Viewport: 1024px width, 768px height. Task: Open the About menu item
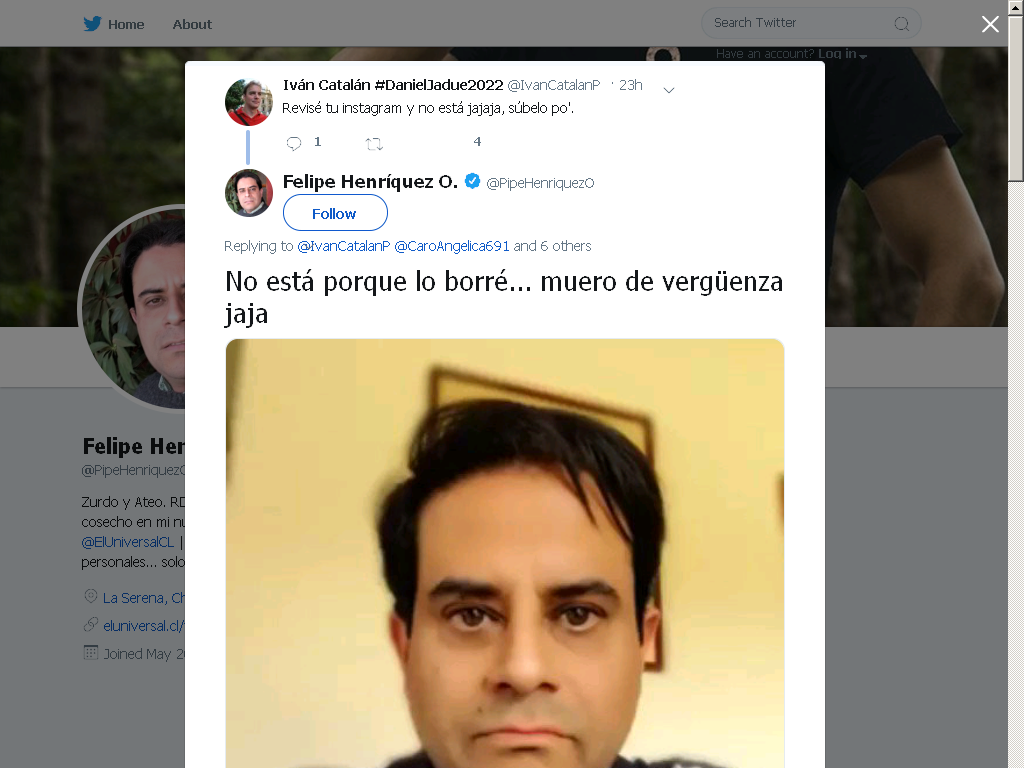192,24
